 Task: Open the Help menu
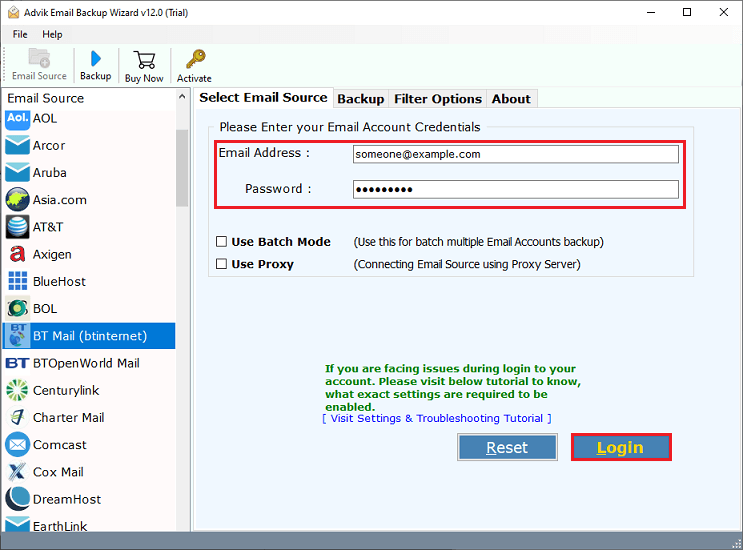click(52, 34)
